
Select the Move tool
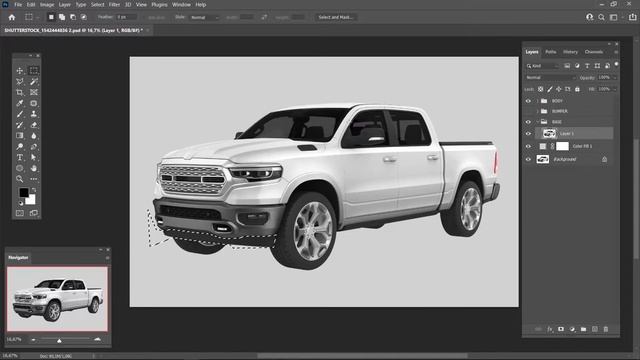click(x=20, y=71)
